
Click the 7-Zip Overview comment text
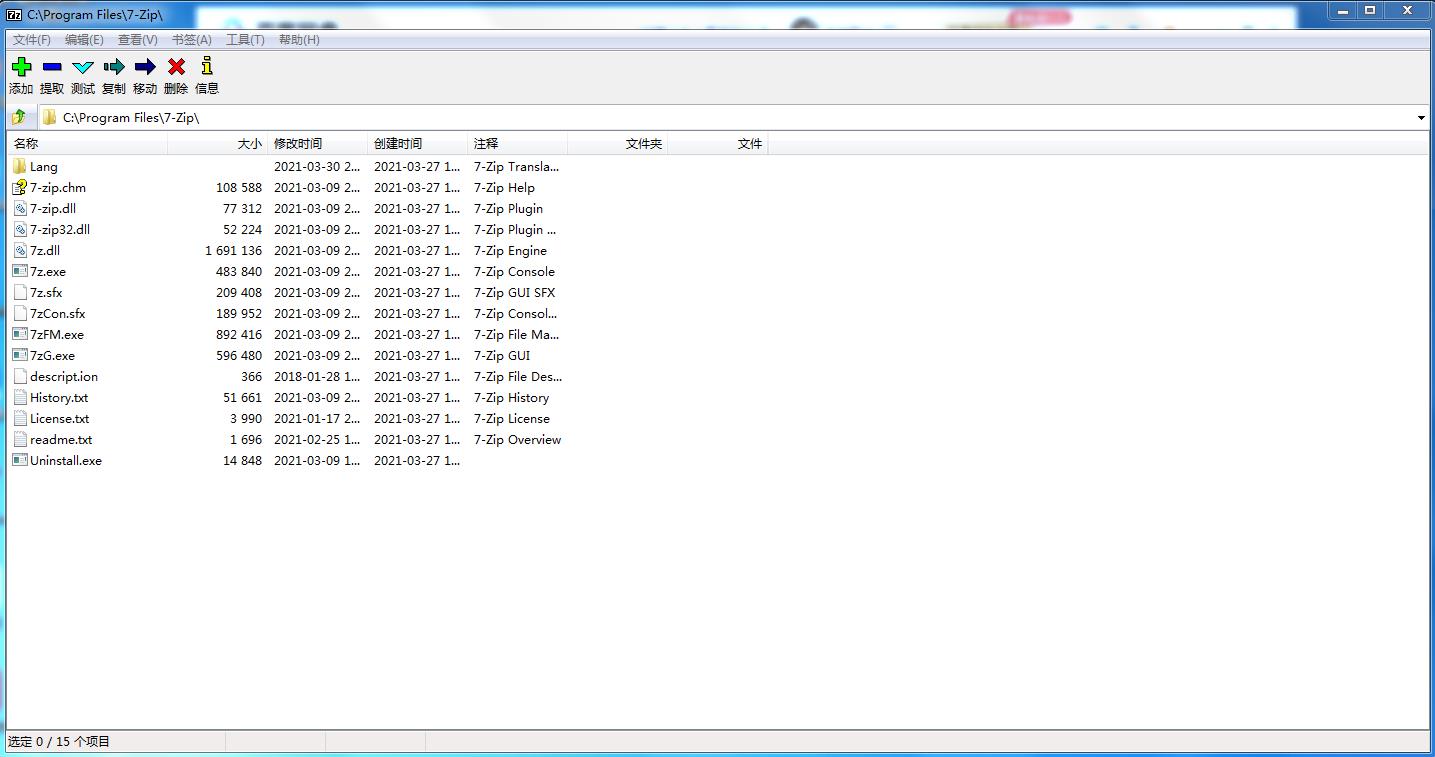click(x=517, y=440)
